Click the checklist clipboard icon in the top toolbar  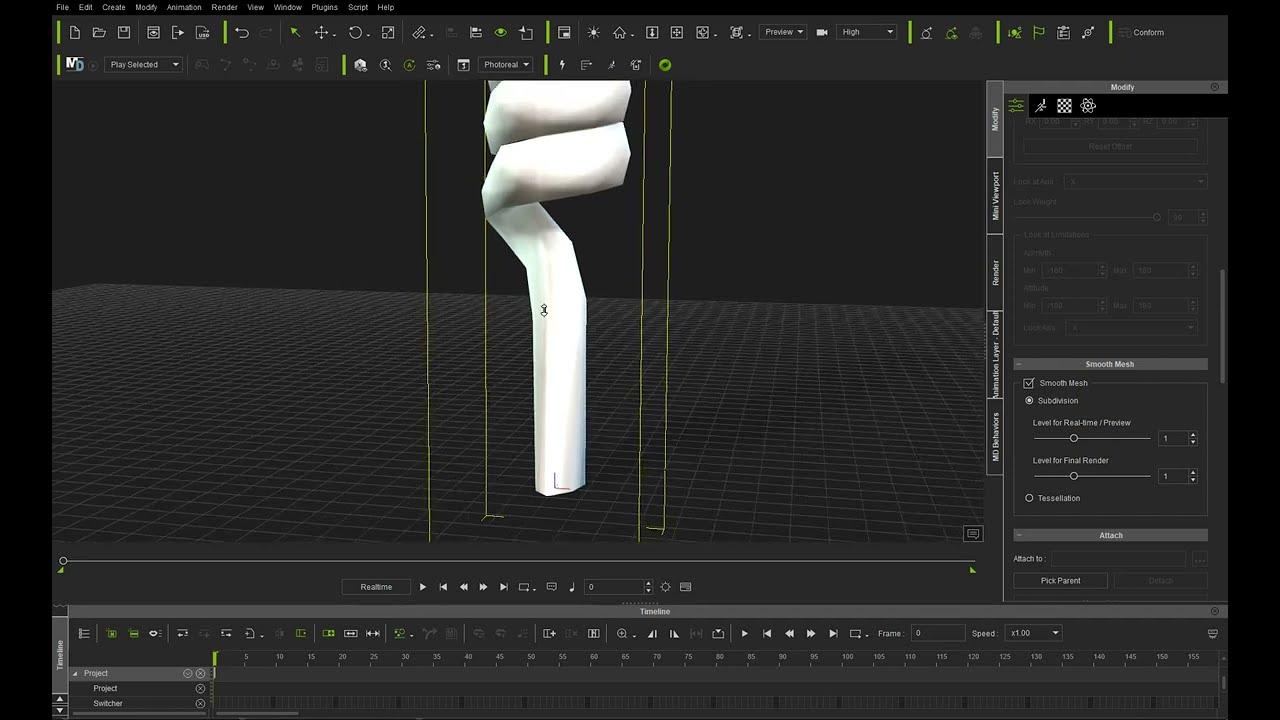(1063, 32)
